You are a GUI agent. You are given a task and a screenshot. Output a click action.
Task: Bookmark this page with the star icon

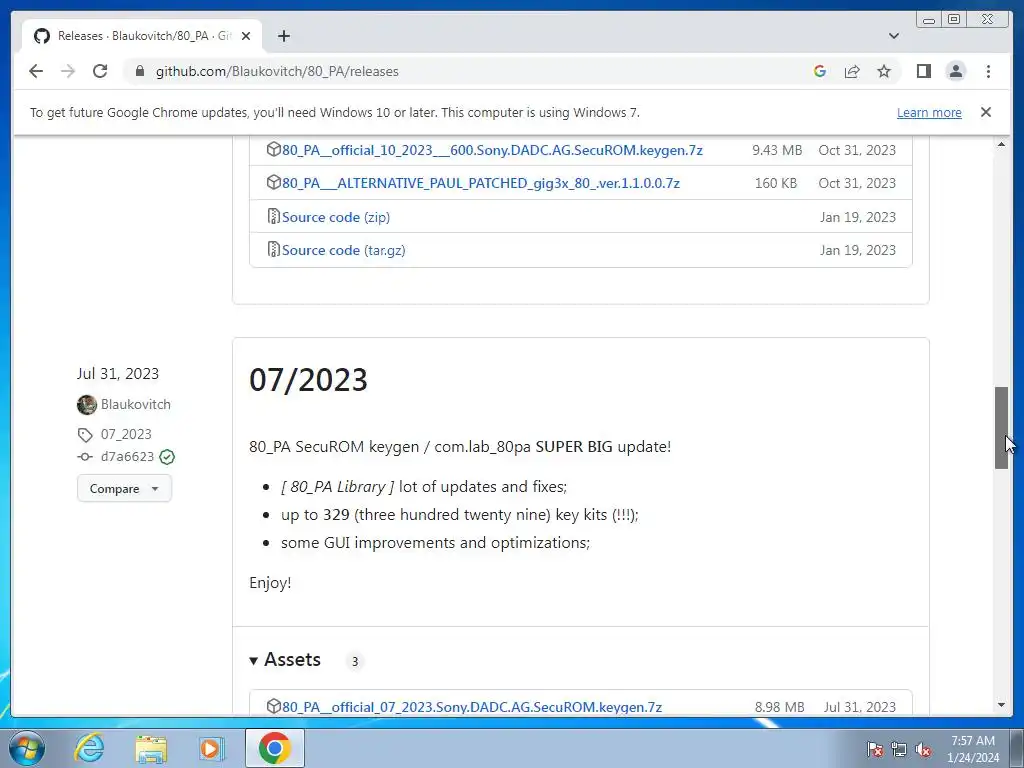pos(884,71)
